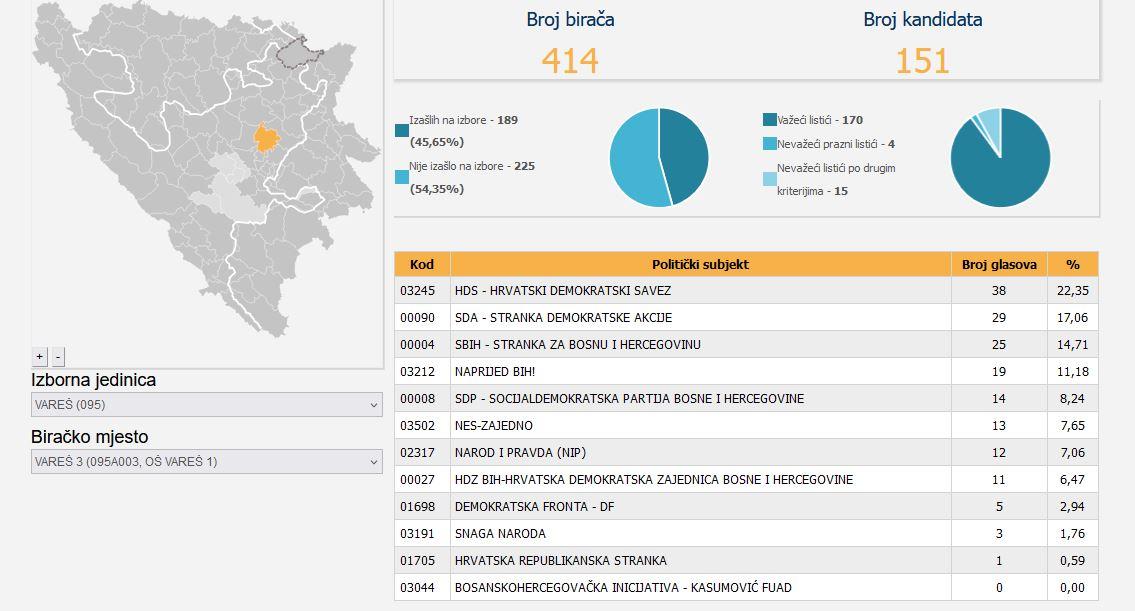Image resolution: width=1135 pixels, height=611 pixels.
Task: Sort table by the Kod column header
Action: pos(422,264)
